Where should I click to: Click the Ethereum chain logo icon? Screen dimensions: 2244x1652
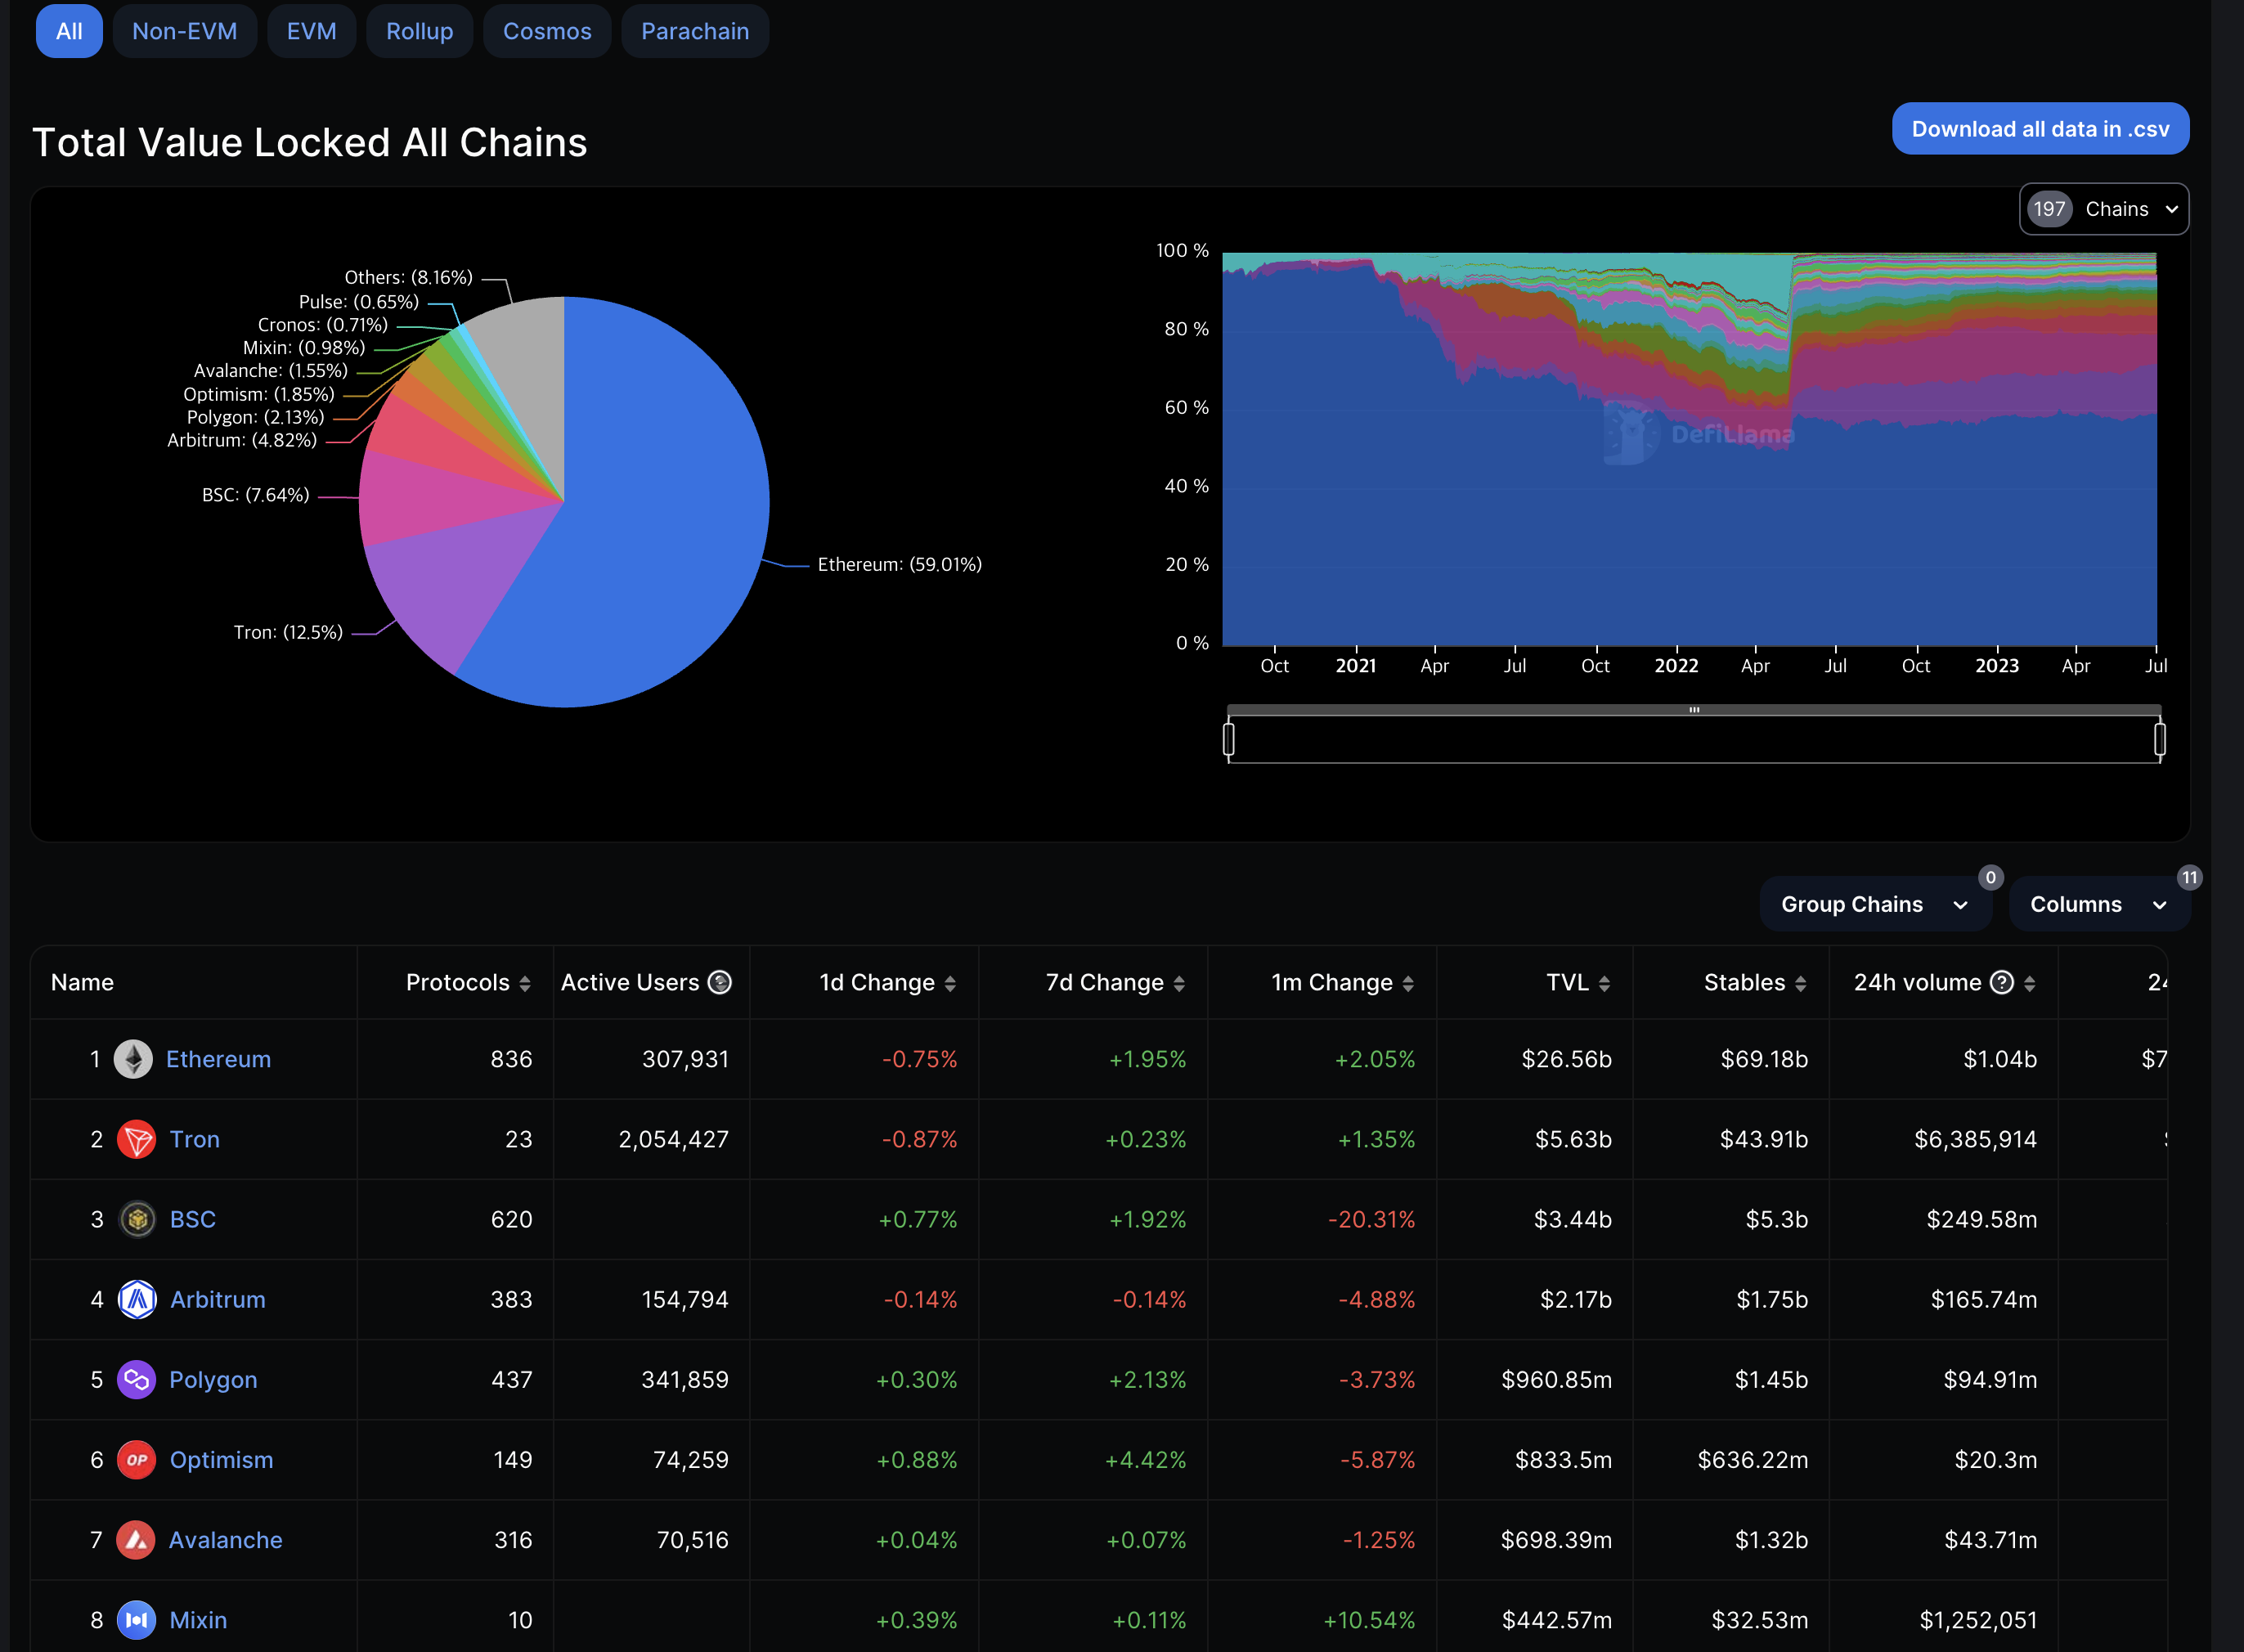coord(133,1059)
